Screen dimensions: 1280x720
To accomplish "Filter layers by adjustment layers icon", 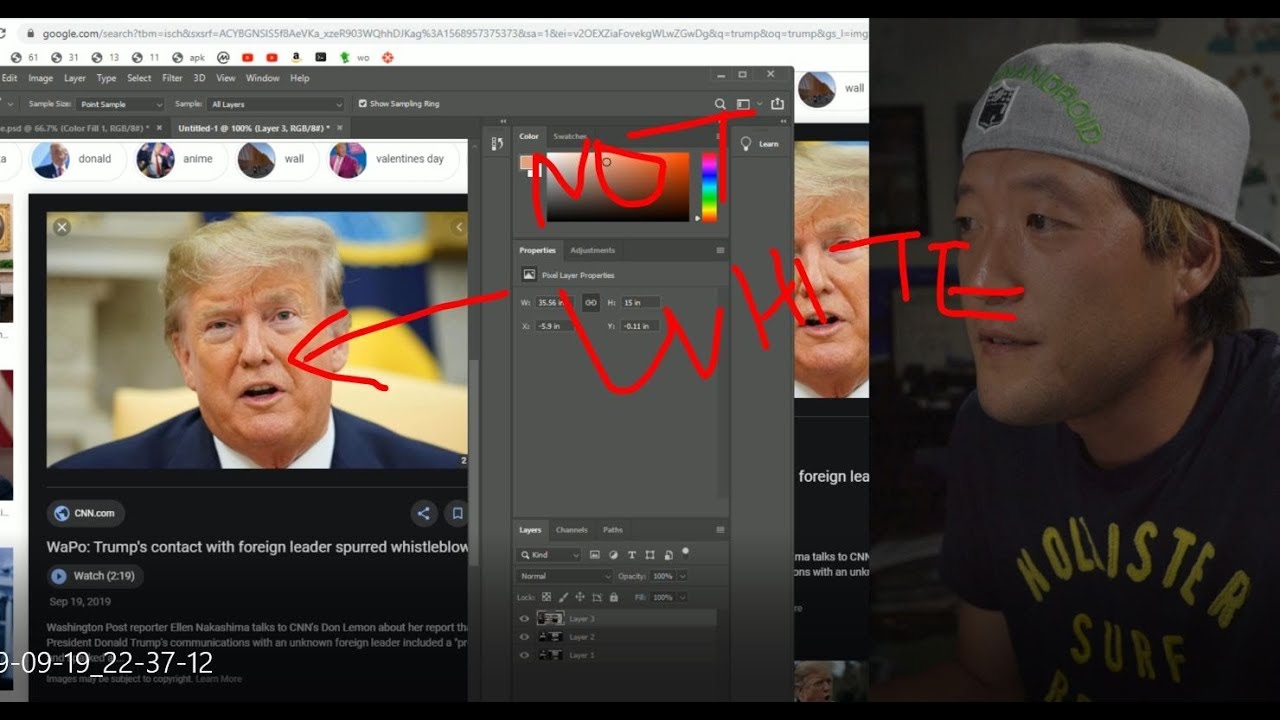I will point(613,555).
